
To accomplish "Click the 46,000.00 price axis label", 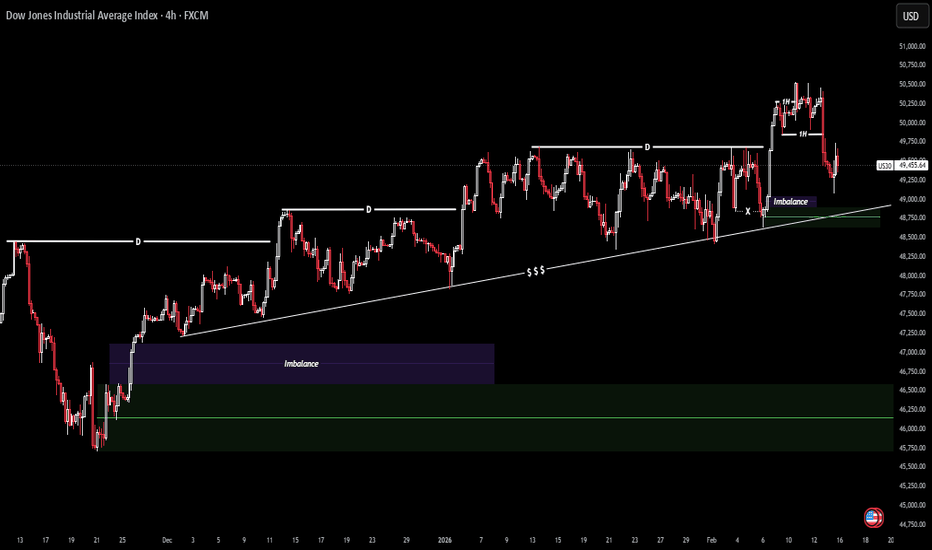I will [912, 429].
